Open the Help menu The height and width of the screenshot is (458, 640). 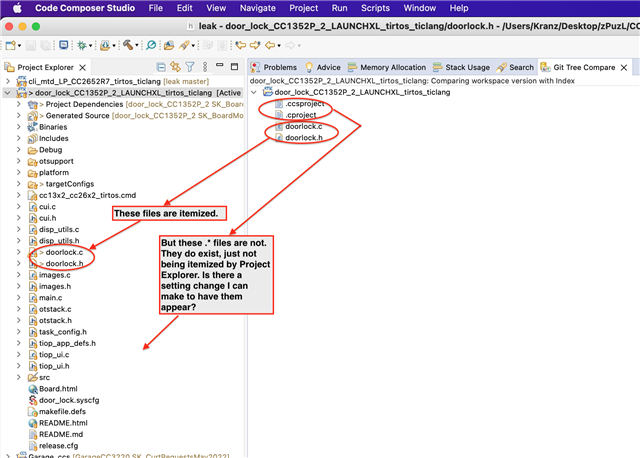tap(459, 8)
